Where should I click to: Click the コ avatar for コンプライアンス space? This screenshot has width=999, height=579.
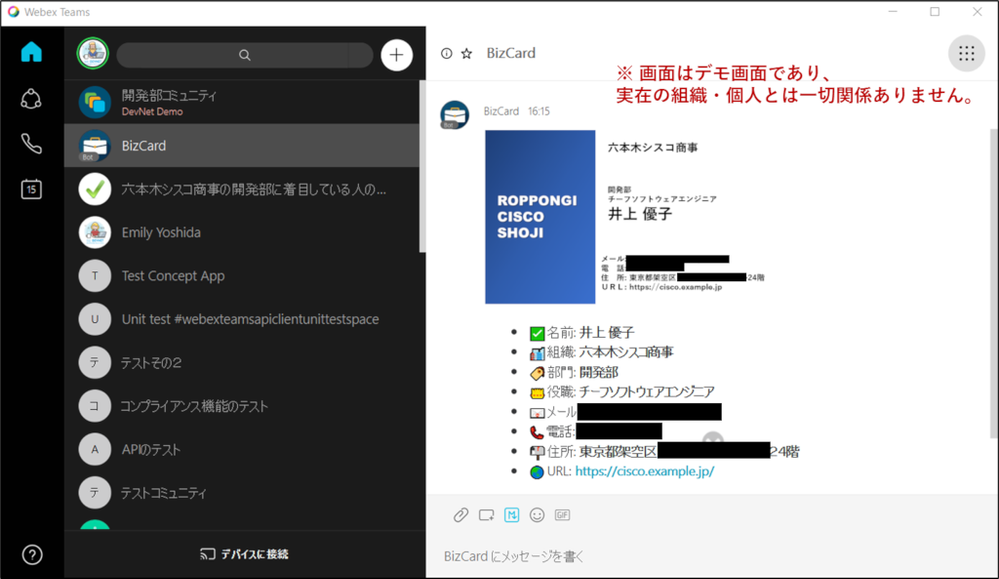tap(94, 406)
